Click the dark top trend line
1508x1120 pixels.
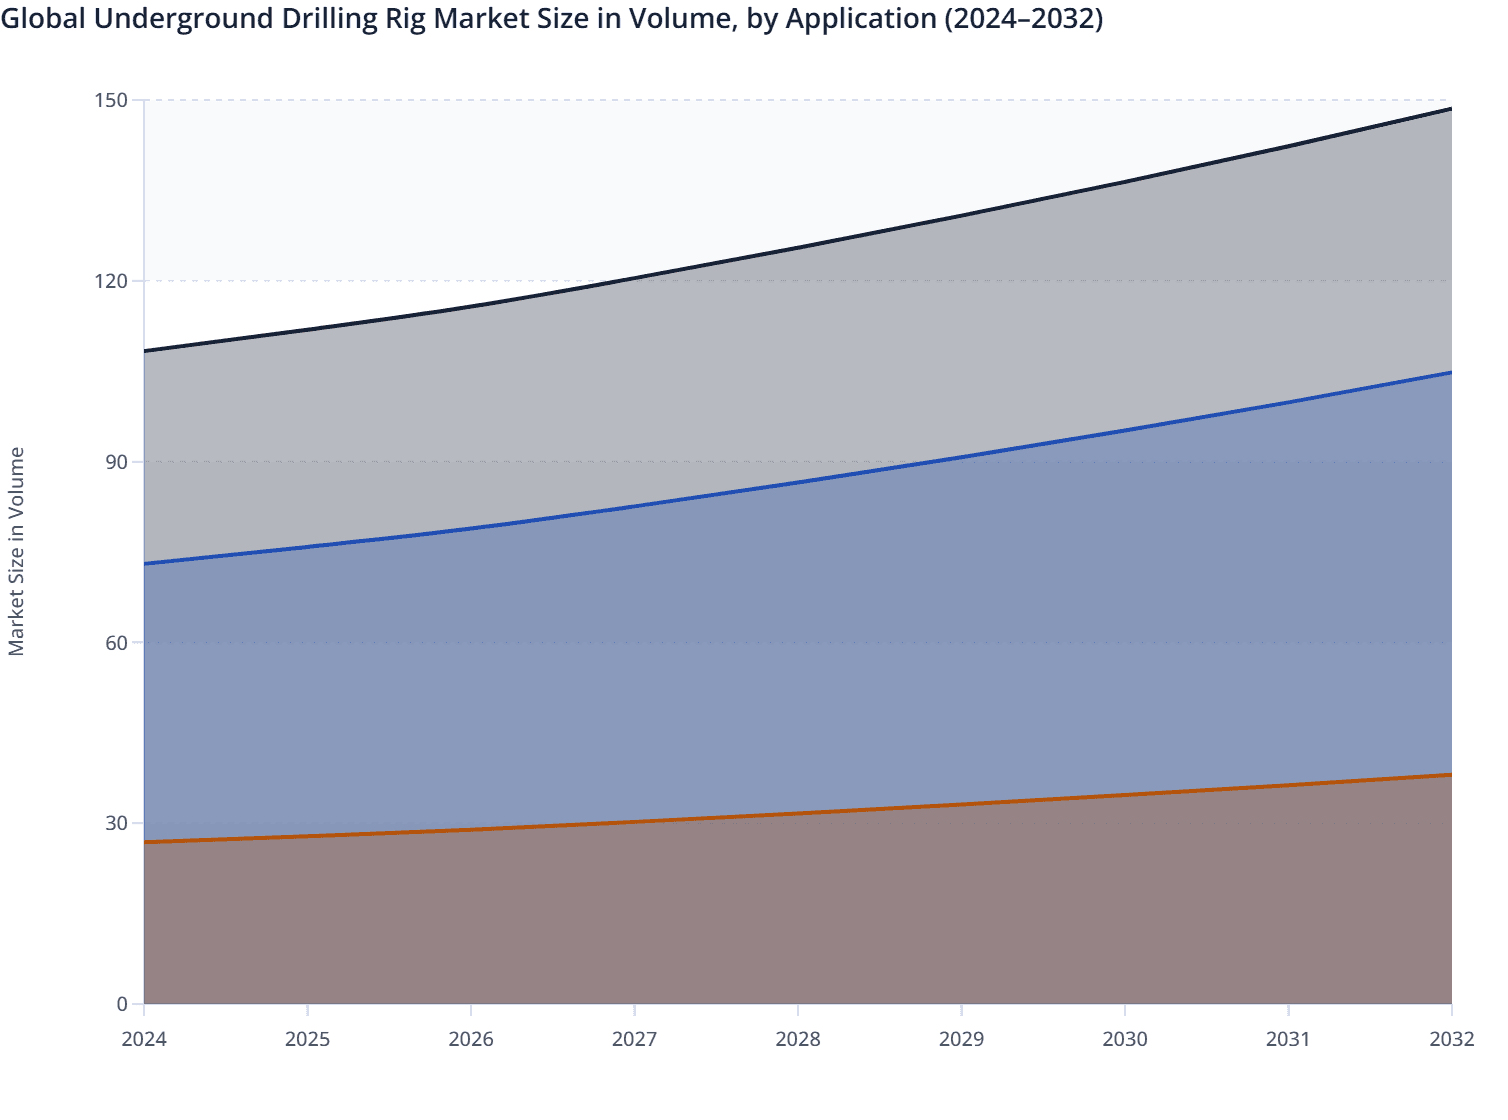(x=800, y=245)
